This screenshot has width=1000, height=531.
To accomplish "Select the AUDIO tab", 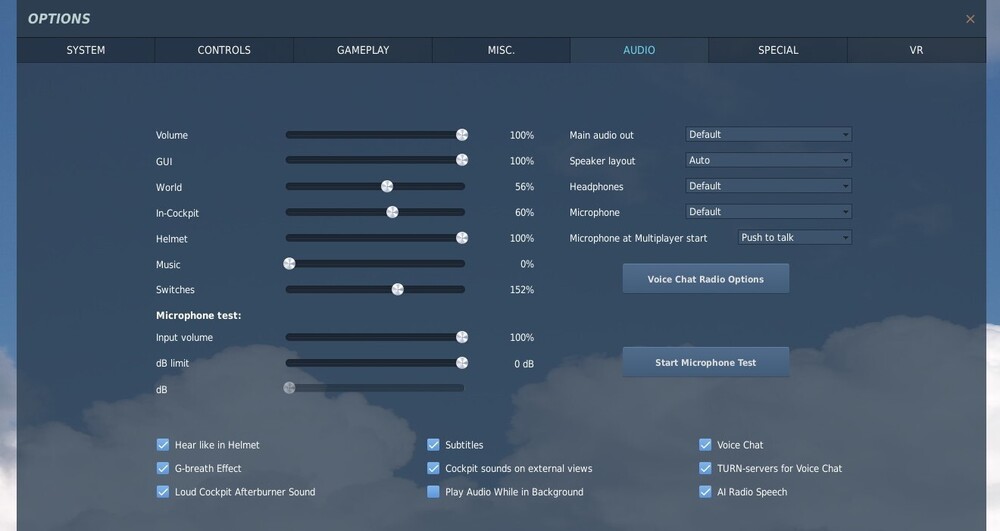I will 639,50.
